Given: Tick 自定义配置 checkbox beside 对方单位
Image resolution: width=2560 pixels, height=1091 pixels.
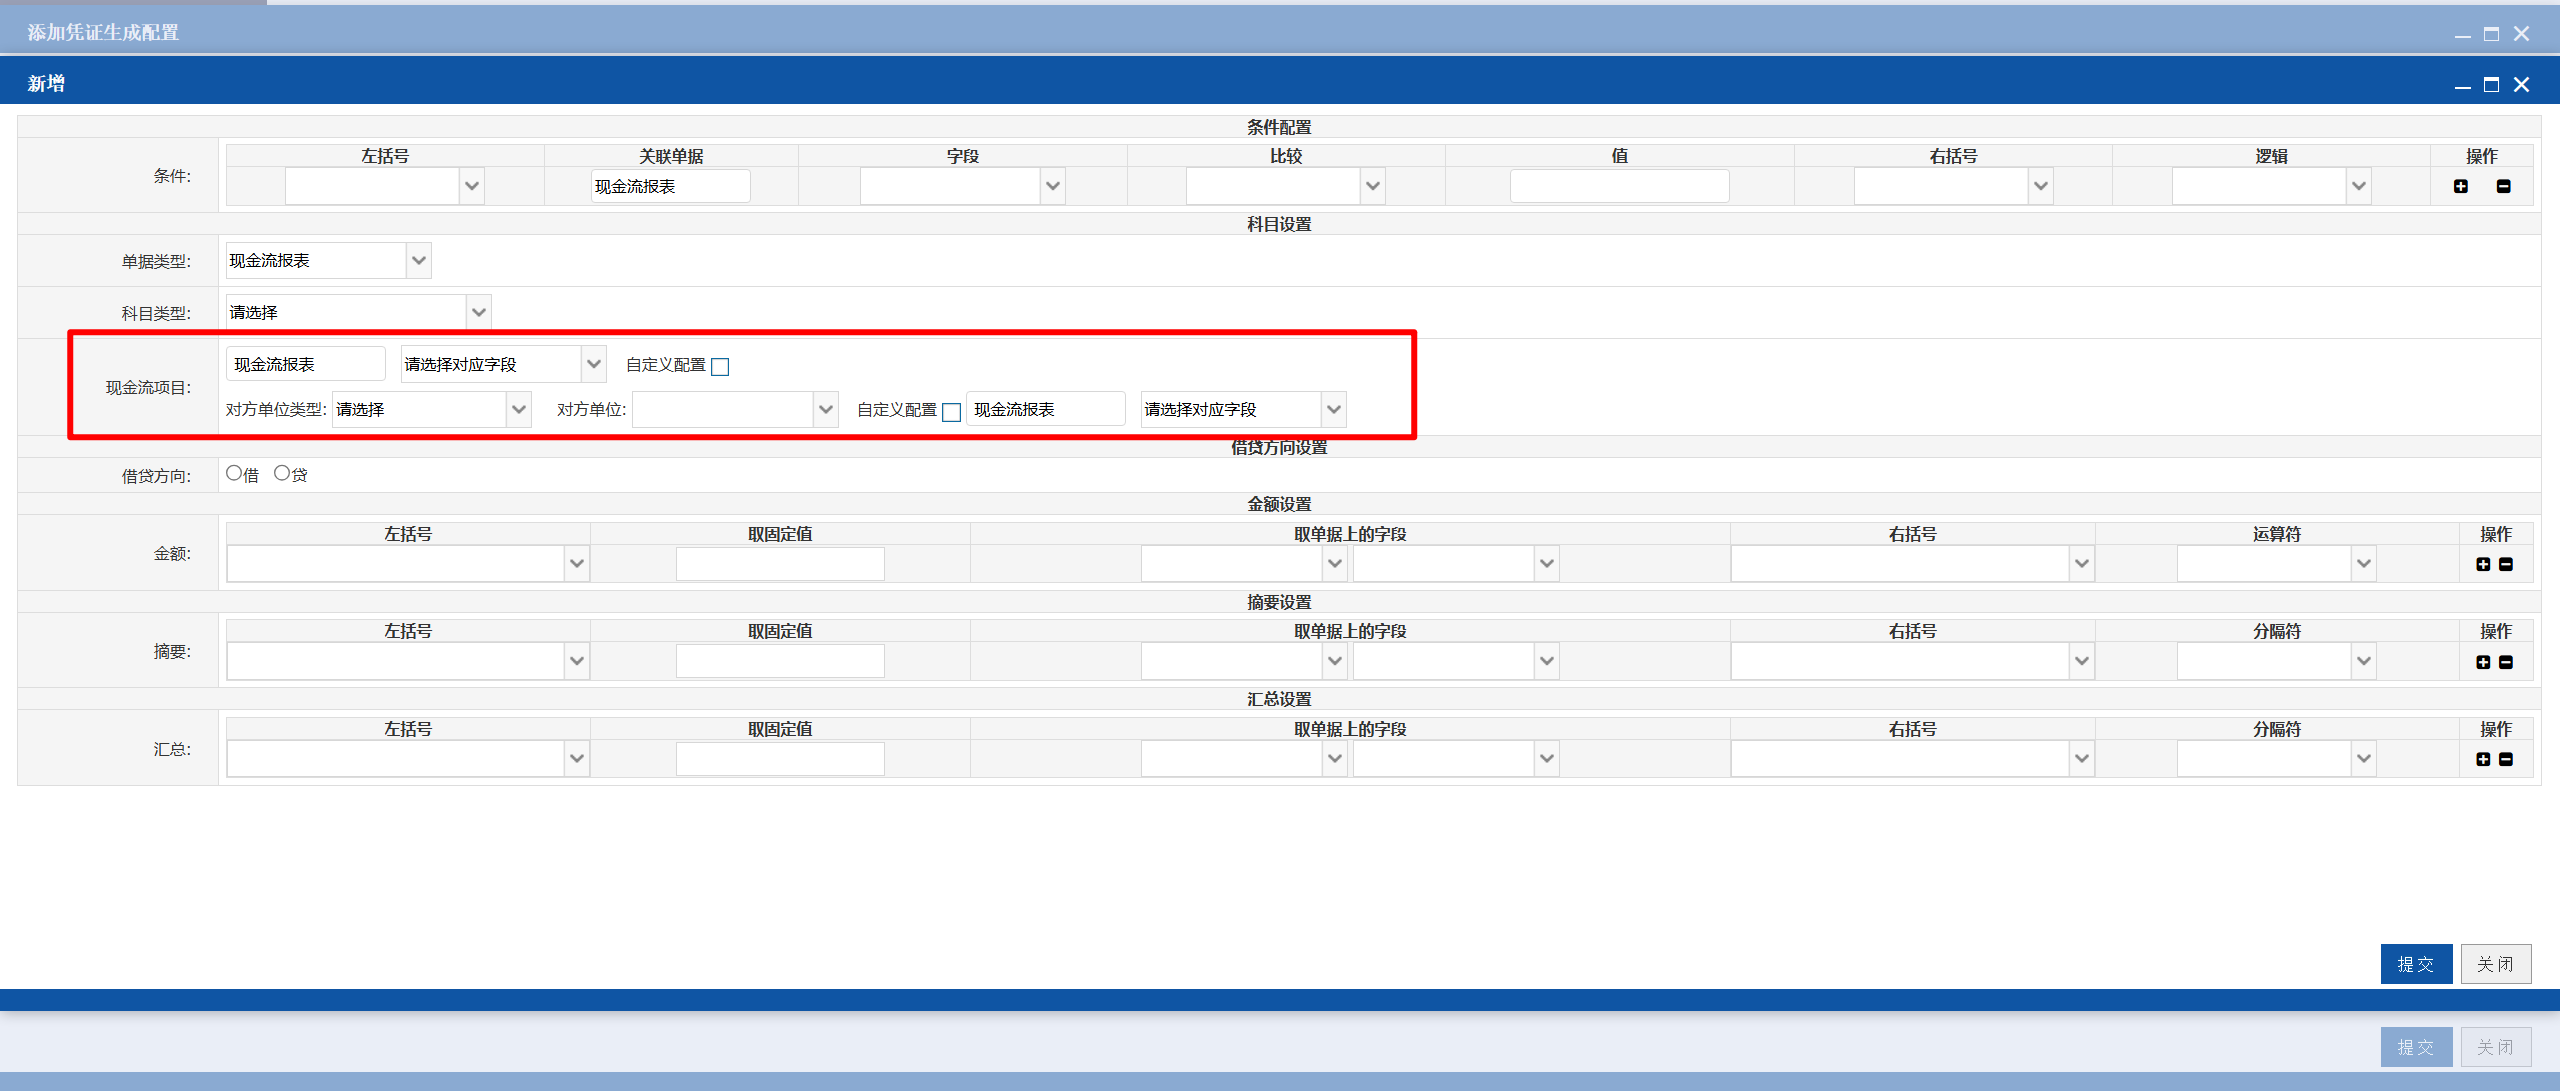Looking at the screenshot, I should (951, 411).
